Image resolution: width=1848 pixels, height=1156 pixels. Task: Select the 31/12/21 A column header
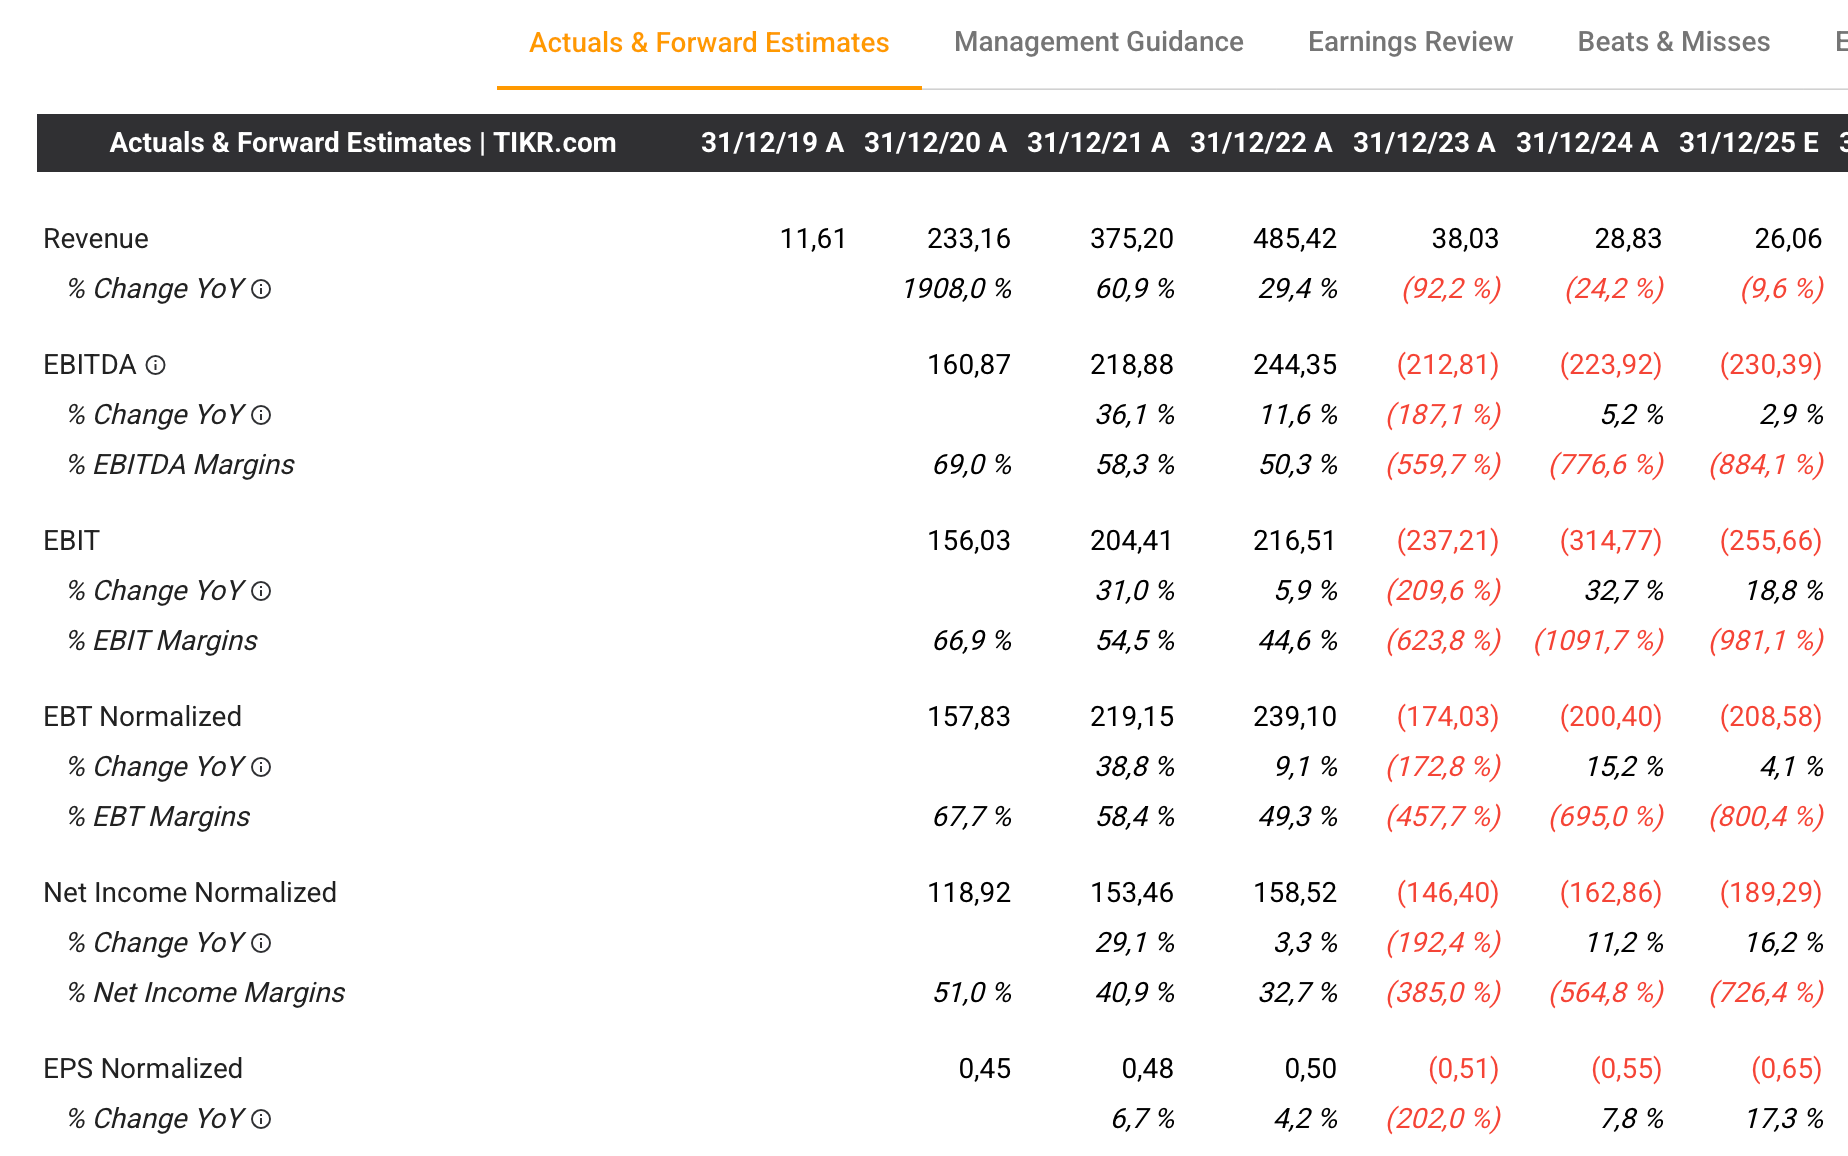1098,143
